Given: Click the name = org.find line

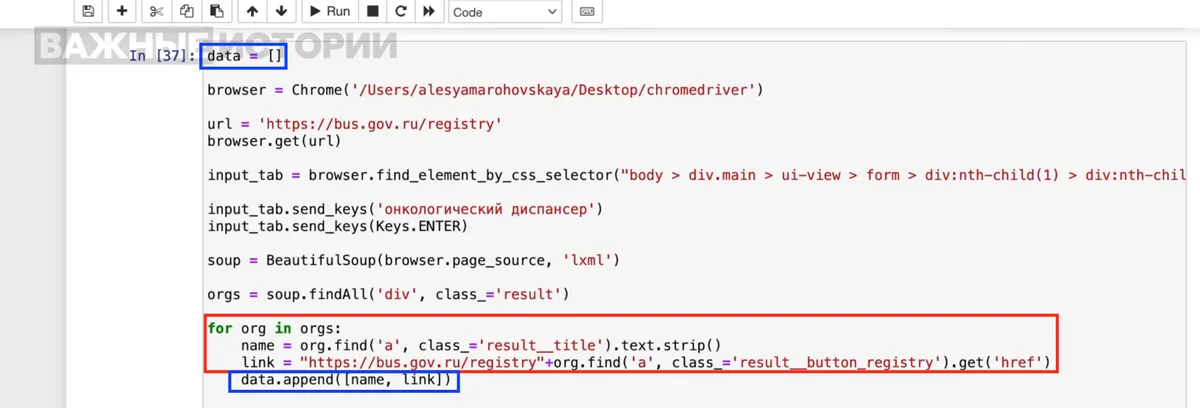Looking at the screenshot, I should click(480, 345).
